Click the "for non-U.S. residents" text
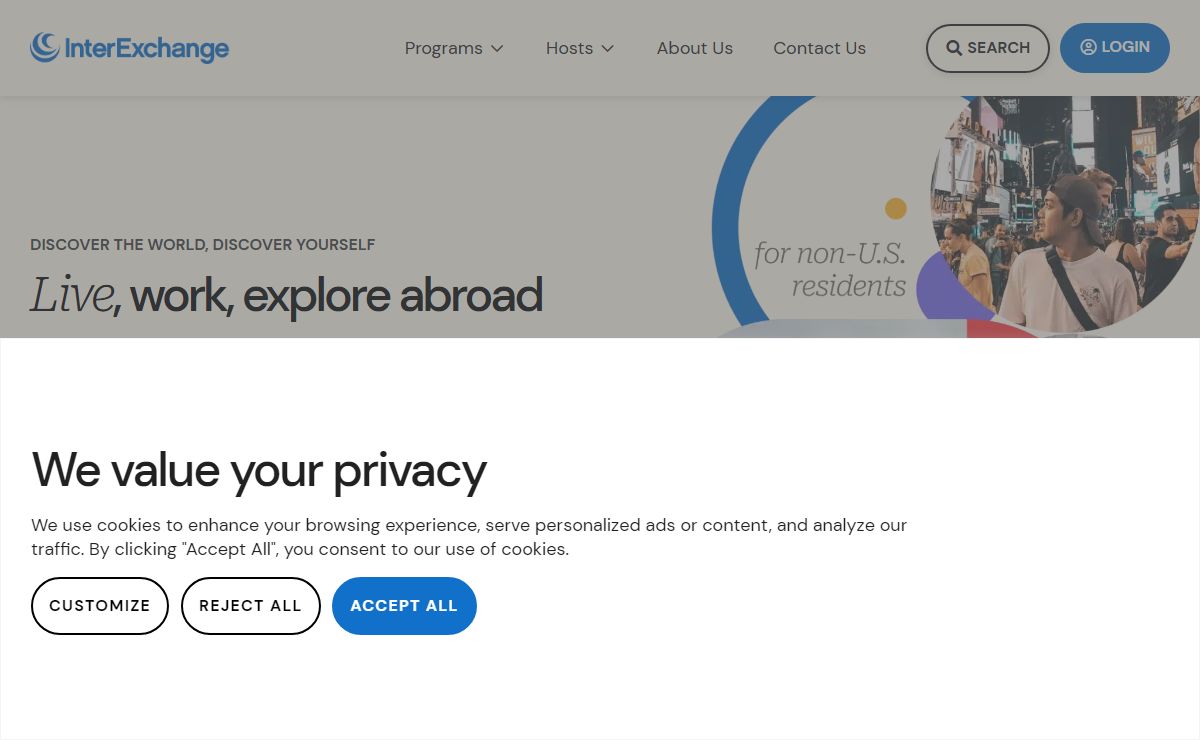This screenshot has height=740, width=1200. [x=830, y=269]
